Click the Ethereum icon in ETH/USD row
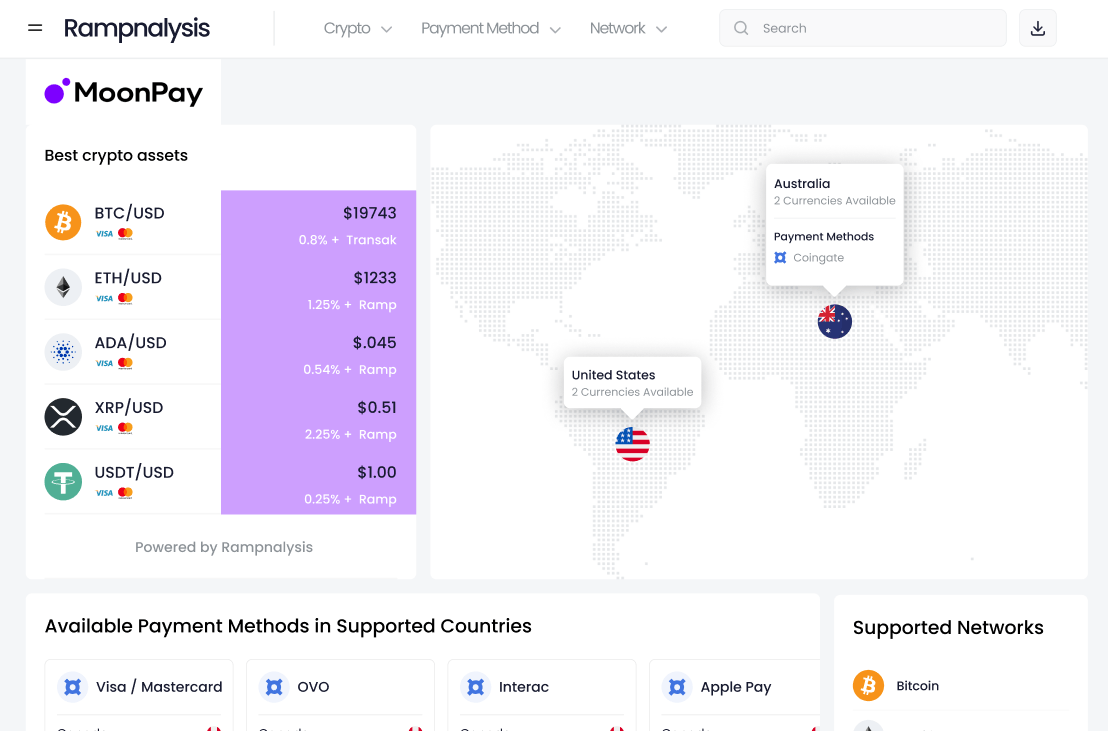The height and width of the screenshot is (731, 1108). click(x=63, y=287)
